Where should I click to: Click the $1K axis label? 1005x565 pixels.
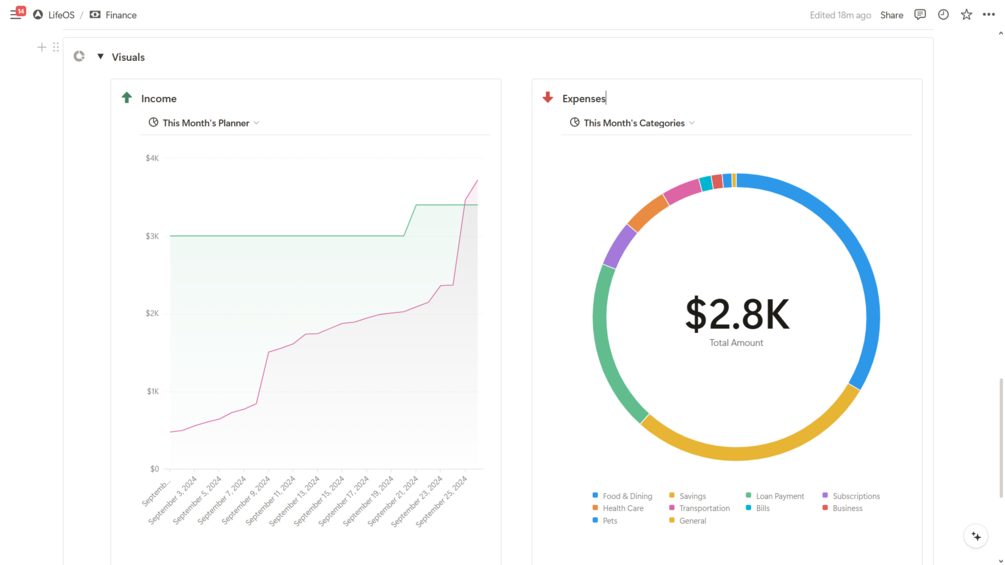point(153,391)
